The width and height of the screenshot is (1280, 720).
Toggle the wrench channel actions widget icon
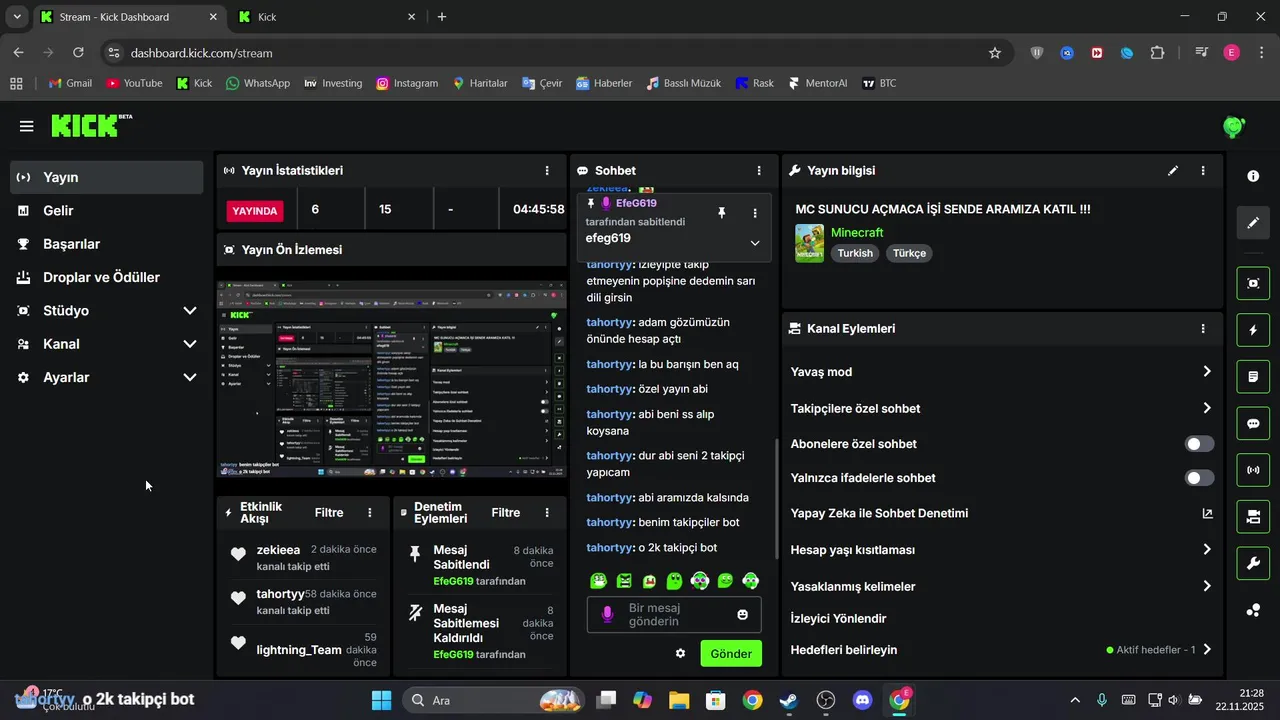click(1253, 563)
